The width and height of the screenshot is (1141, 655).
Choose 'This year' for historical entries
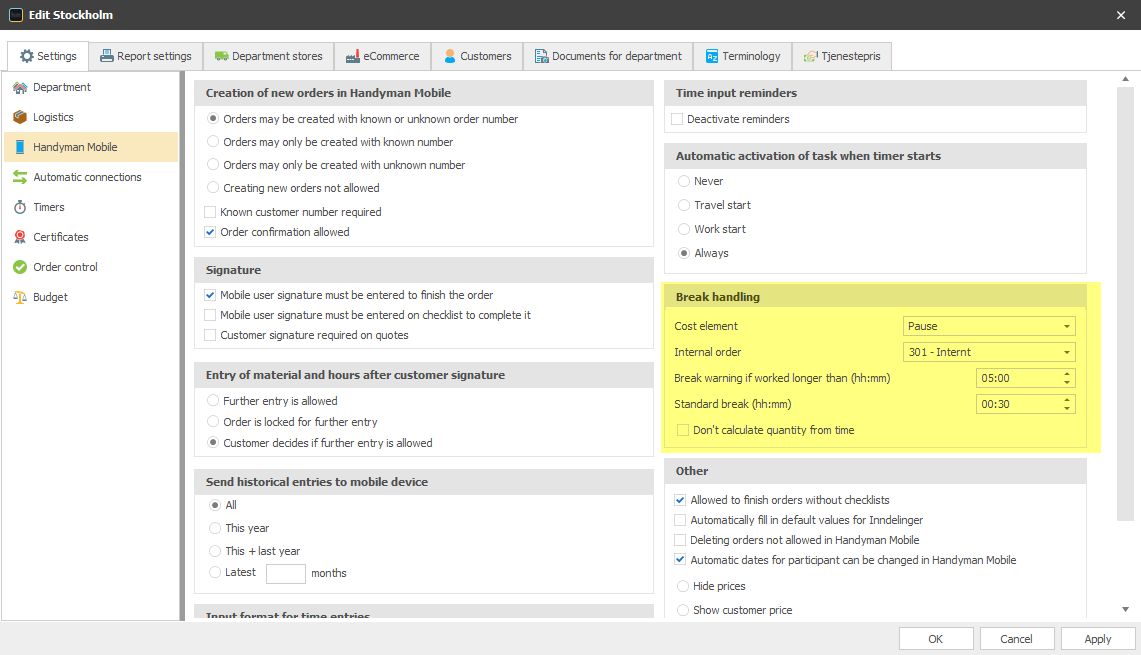pyautogui.click(x=215, y=528)
